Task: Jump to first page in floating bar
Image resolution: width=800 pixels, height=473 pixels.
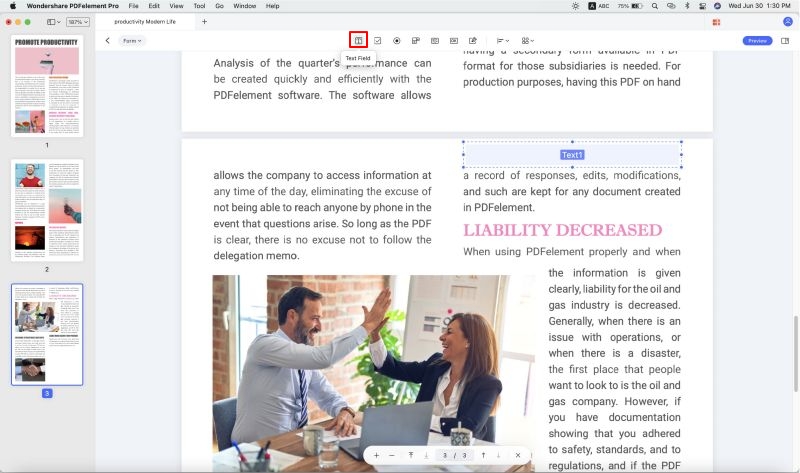Action: click(x=411, y=455)
